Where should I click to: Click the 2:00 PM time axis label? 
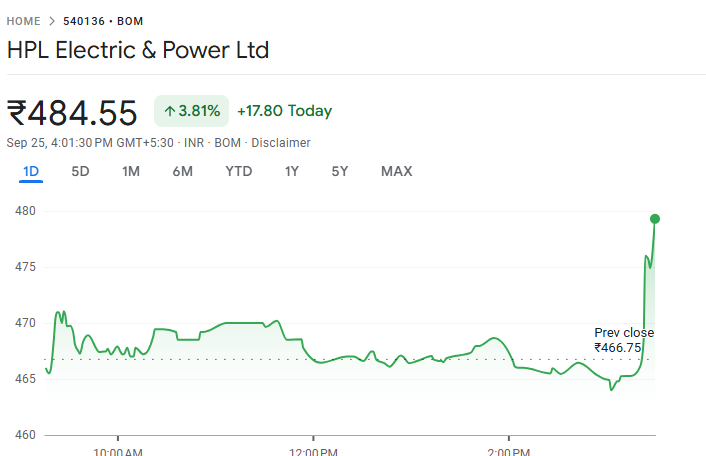coord(509,451)
